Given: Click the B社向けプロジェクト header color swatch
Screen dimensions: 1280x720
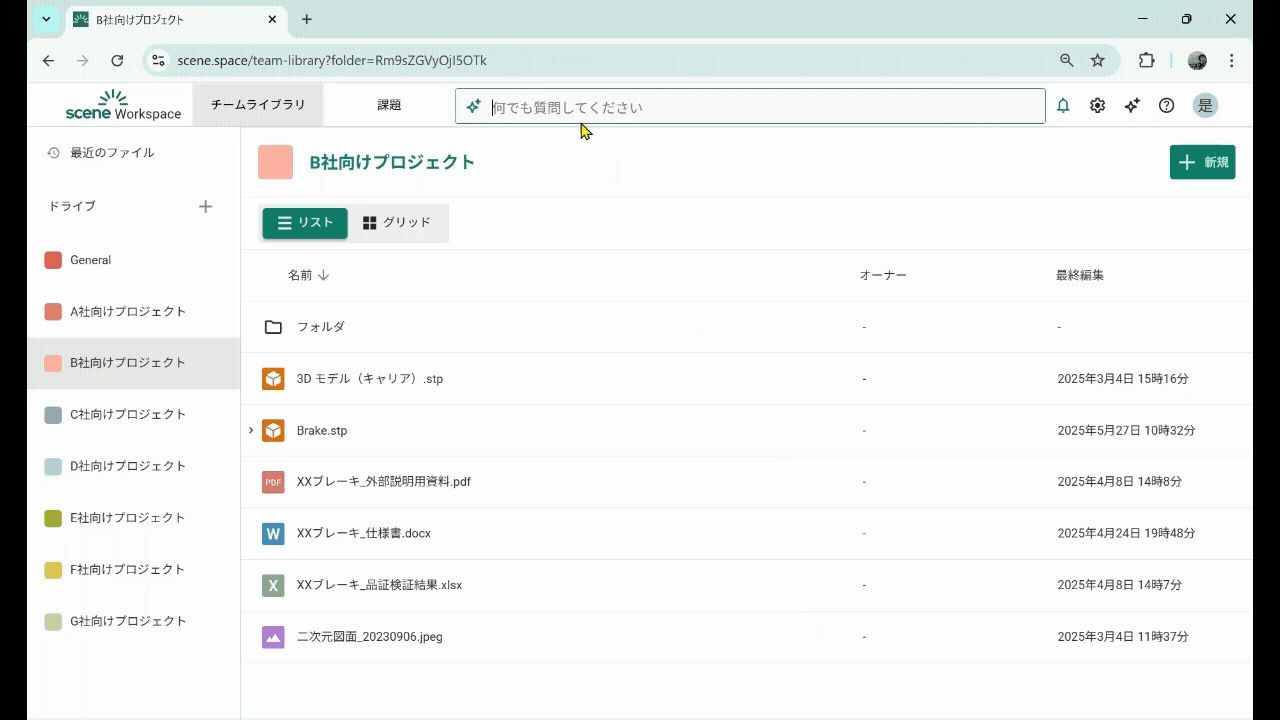Looking at the screenshot, I should pos(275,162).
